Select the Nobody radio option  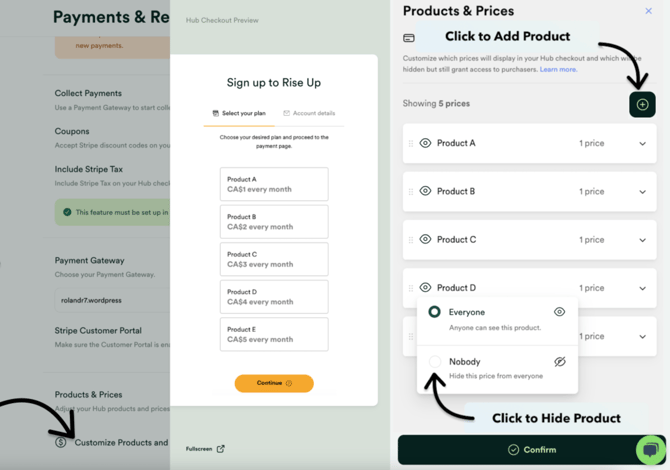point(435,361)
